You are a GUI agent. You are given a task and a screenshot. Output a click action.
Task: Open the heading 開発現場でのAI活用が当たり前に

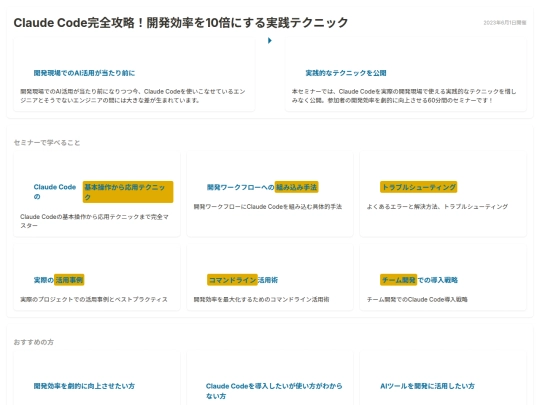point(84,73)
